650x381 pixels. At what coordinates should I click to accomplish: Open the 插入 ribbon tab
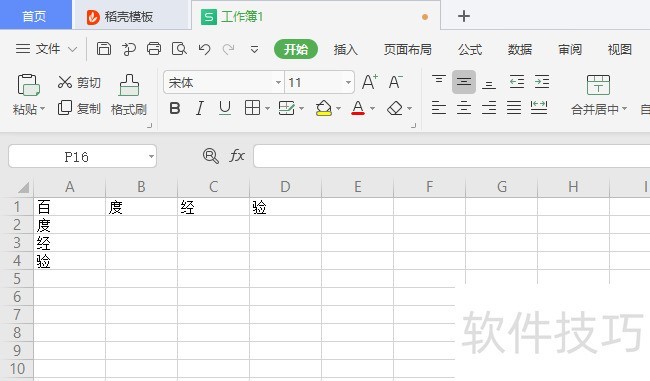[346, 49]
